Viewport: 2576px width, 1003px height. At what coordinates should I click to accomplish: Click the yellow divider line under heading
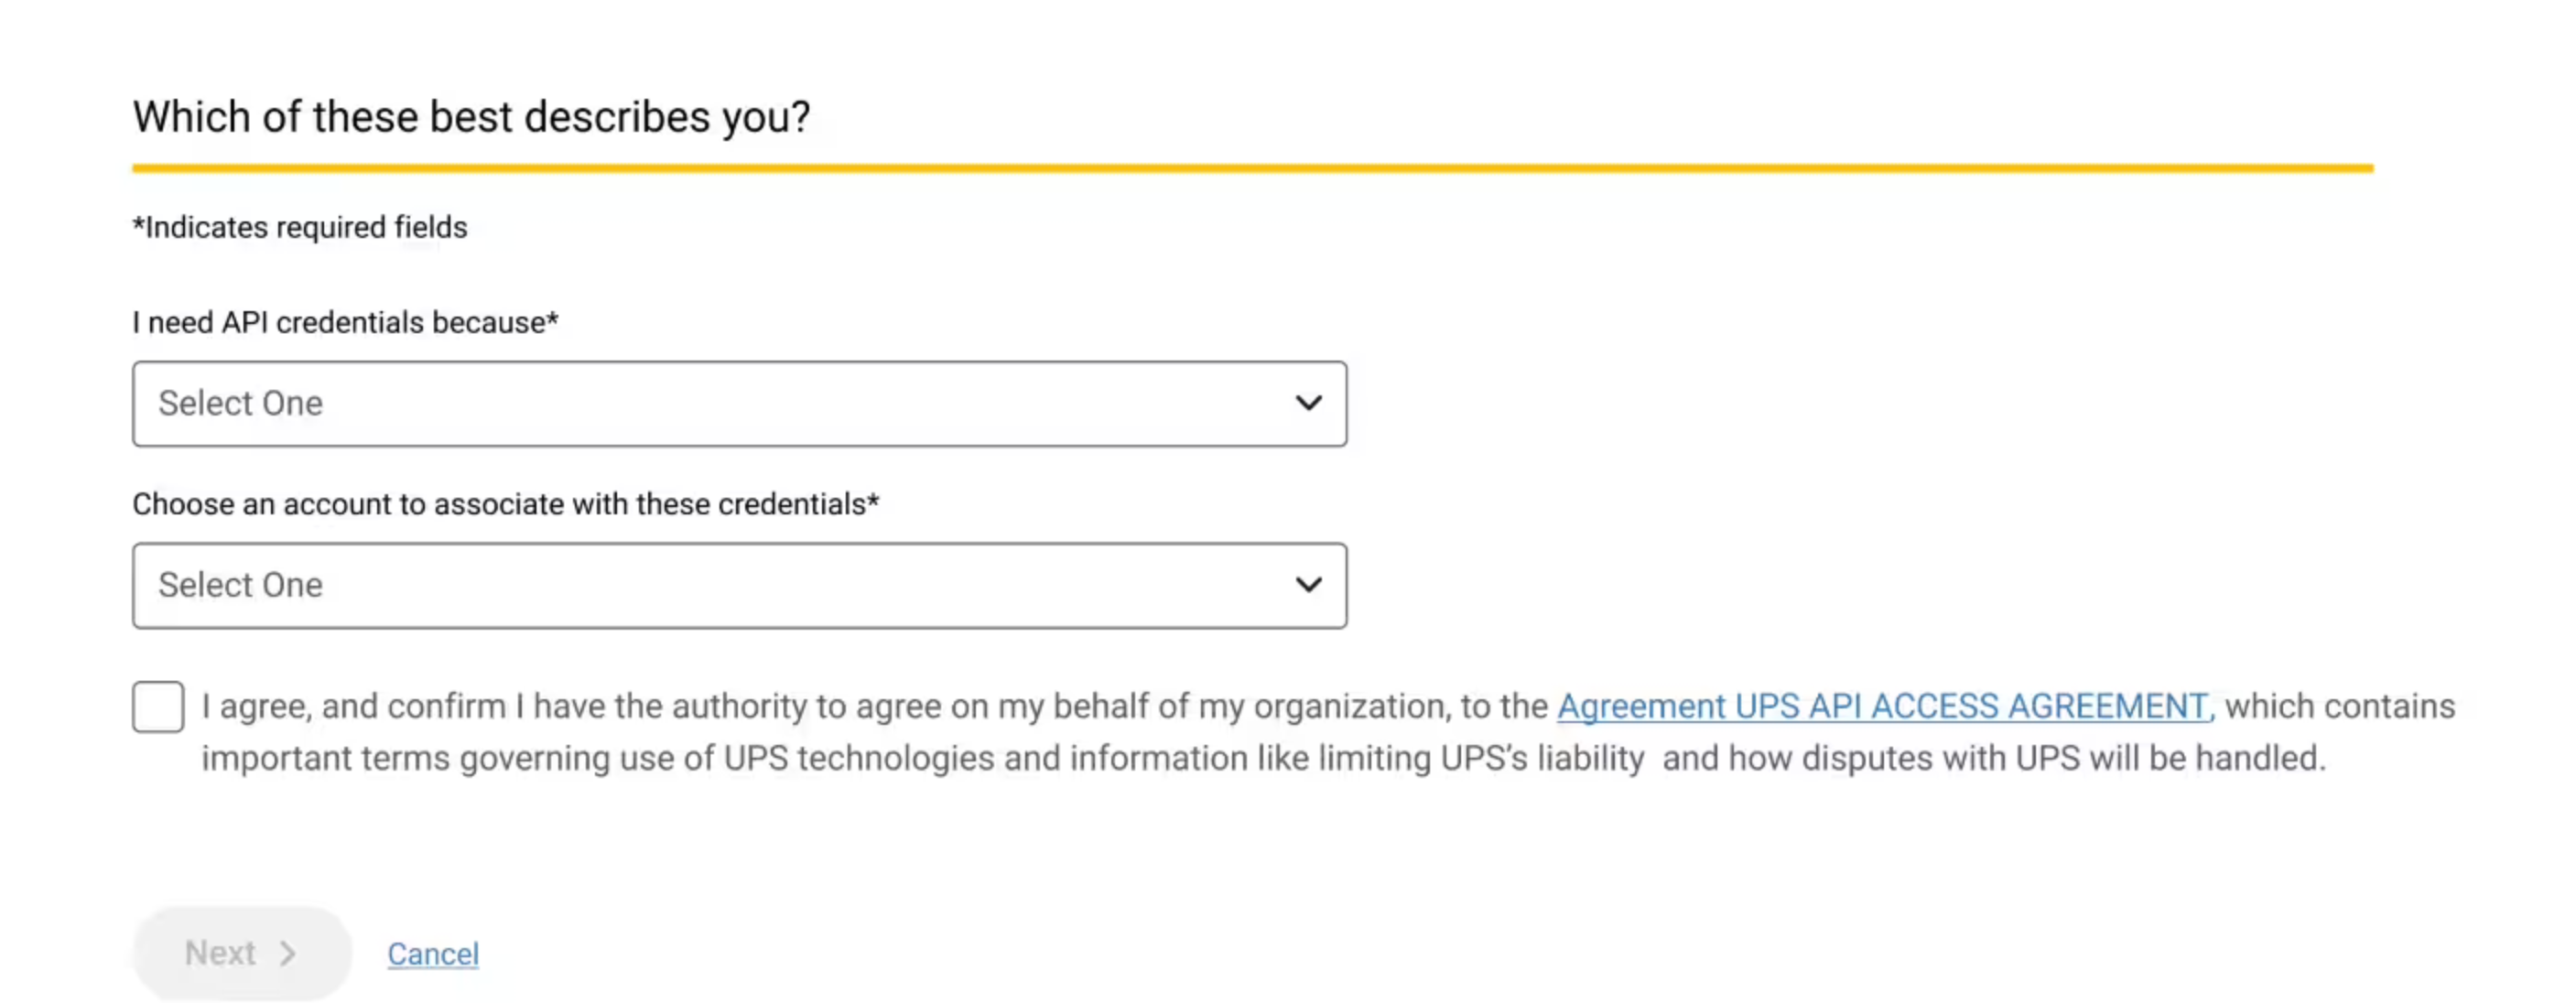coord(1252,168)
